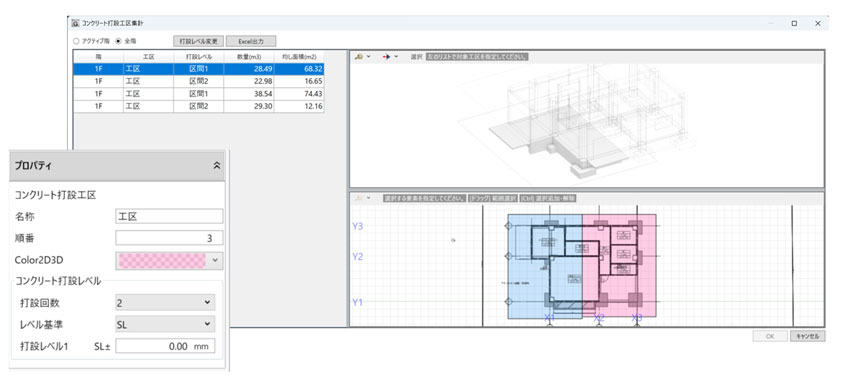Click the 打設レベル変更 button
This screenshot has width=850, height=378.
[x=198, y=41]
